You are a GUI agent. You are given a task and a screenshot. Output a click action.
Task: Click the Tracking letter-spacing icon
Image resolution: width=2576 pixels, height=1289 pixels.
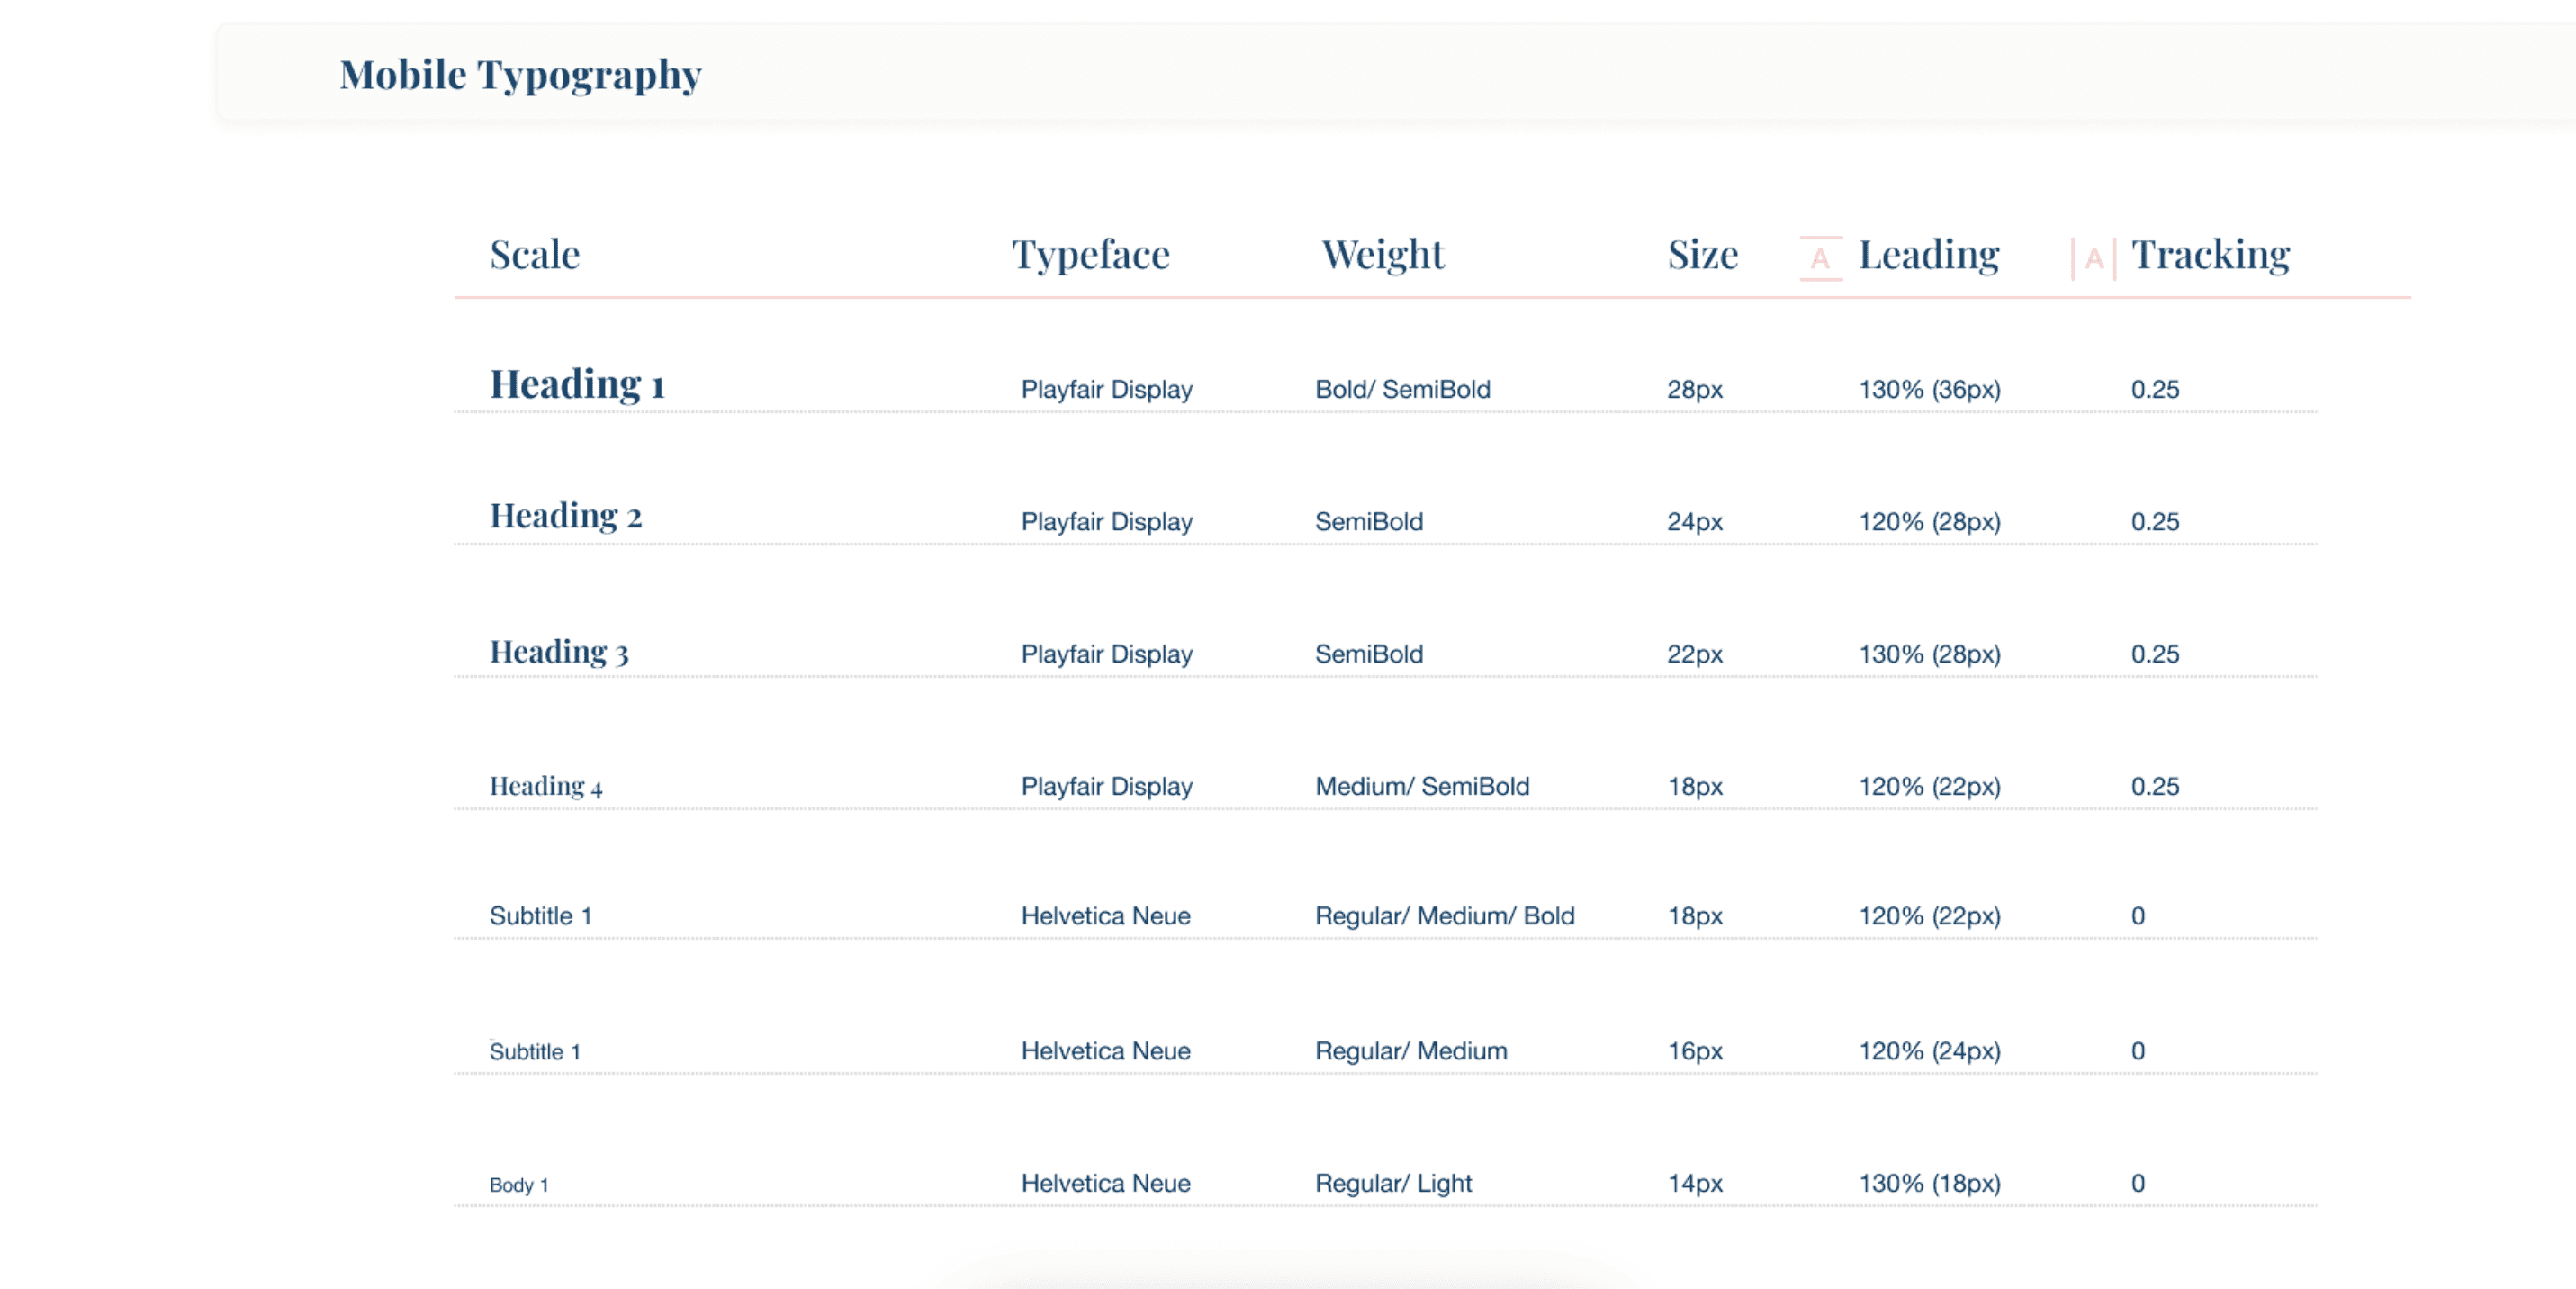(x=2093, y=259)
